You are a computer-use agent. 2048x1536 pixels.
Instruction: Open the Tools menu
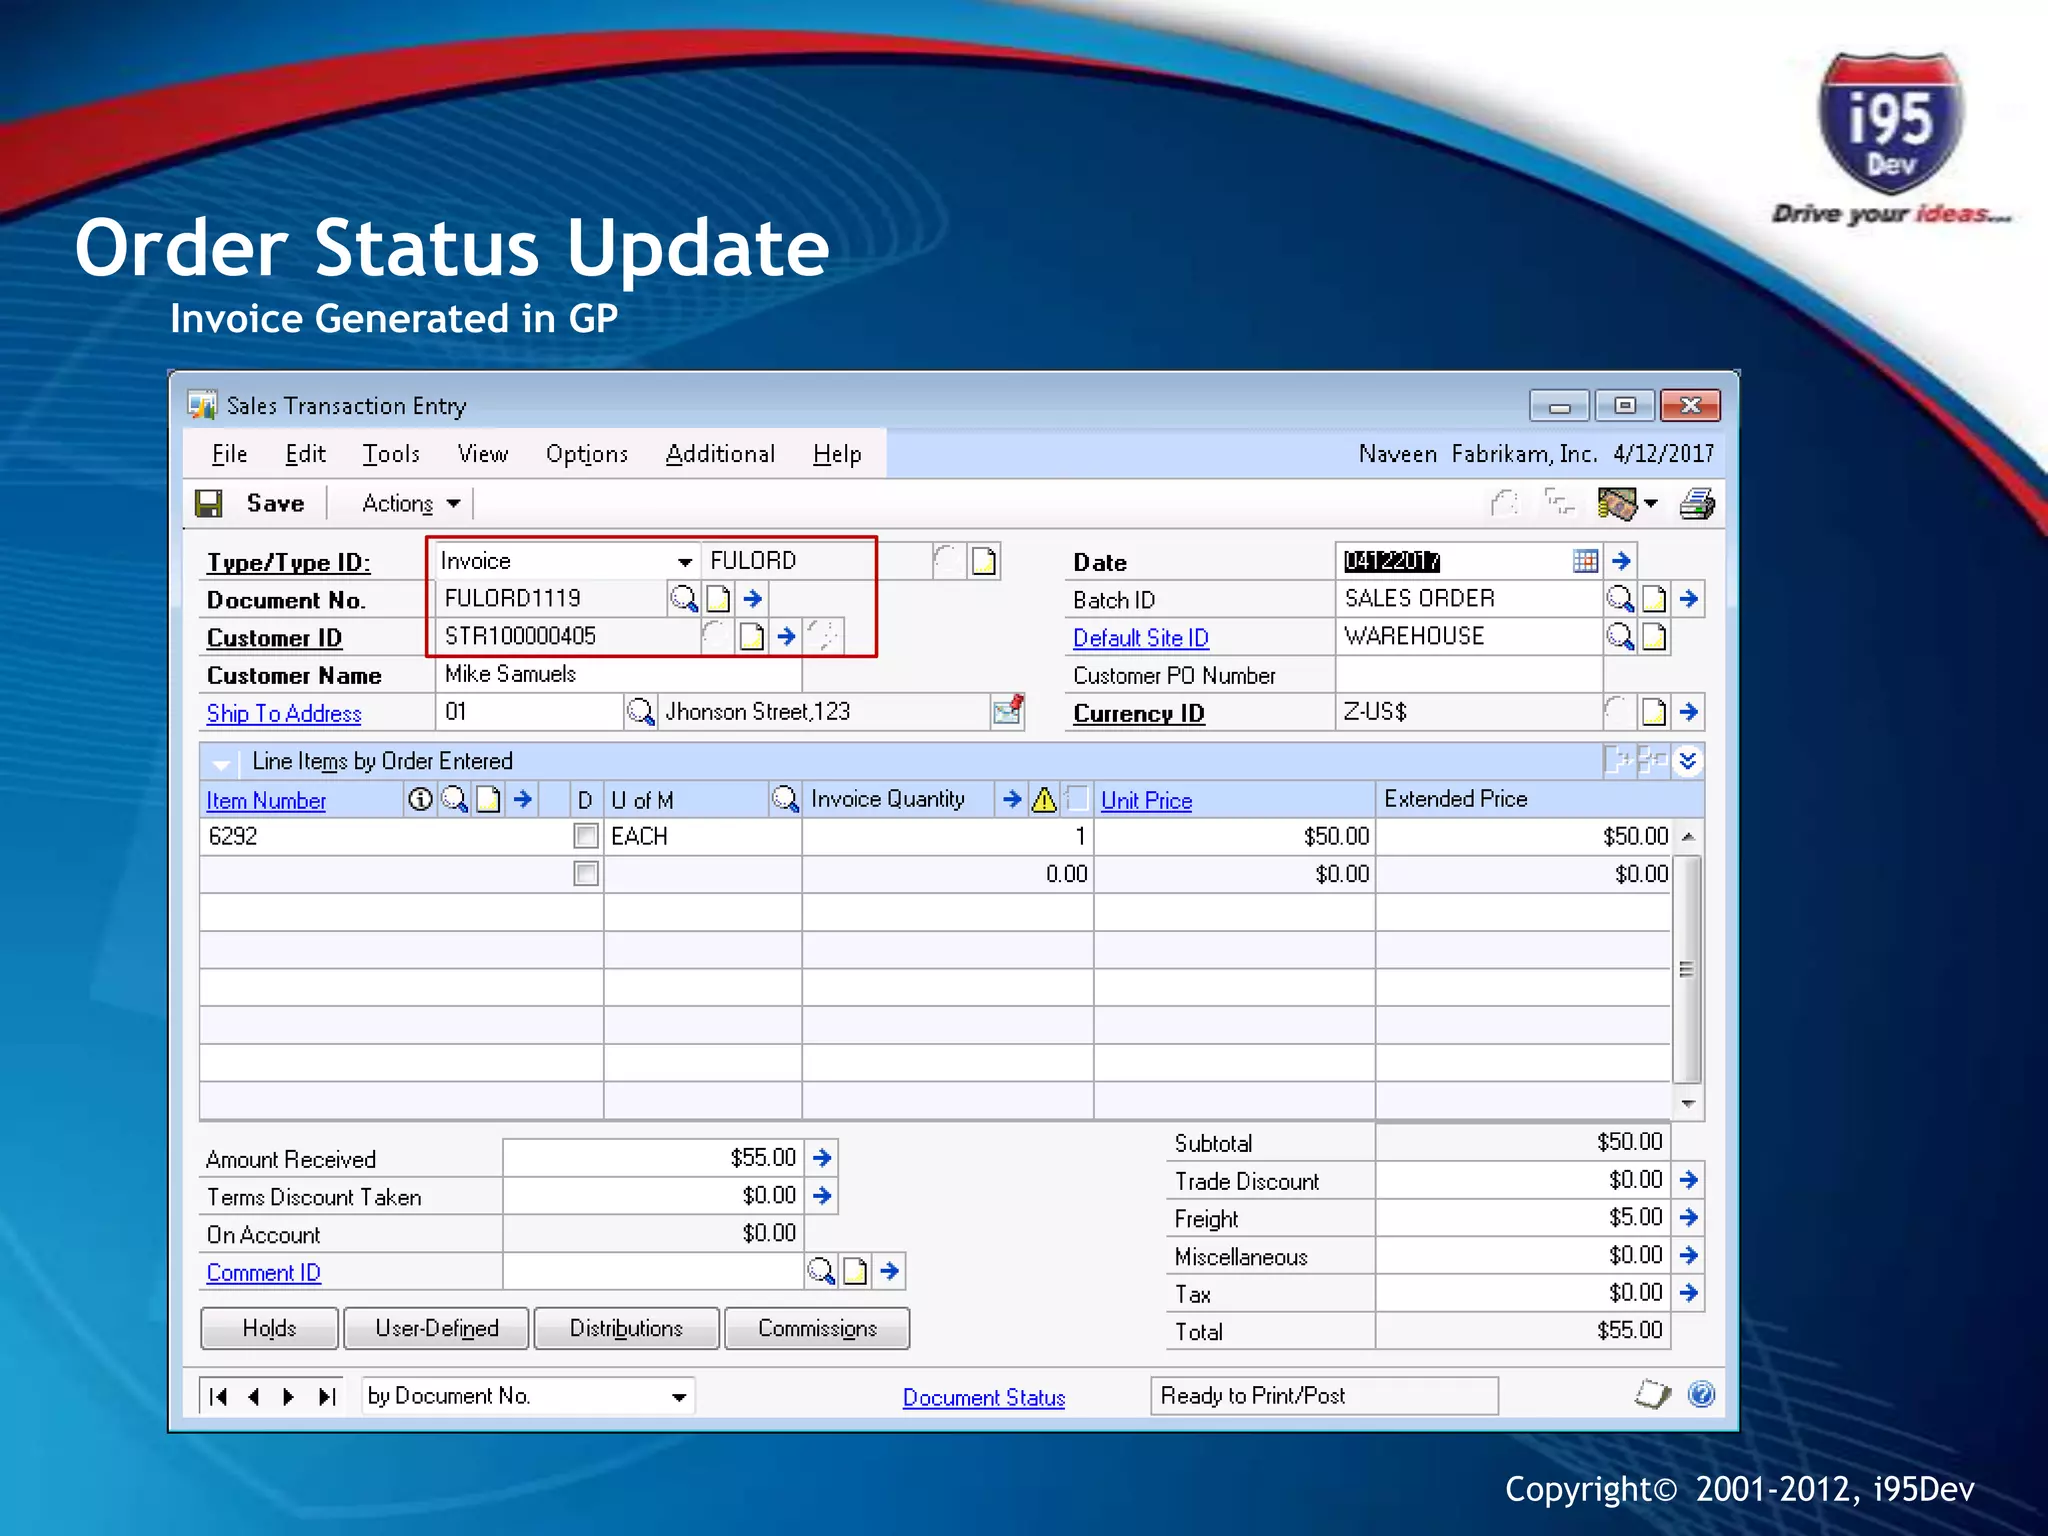click(x=391, y=454)
